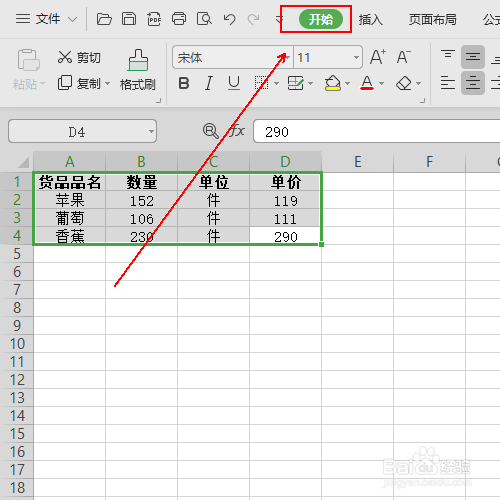Toggle Underline formatting

[234, 83]
